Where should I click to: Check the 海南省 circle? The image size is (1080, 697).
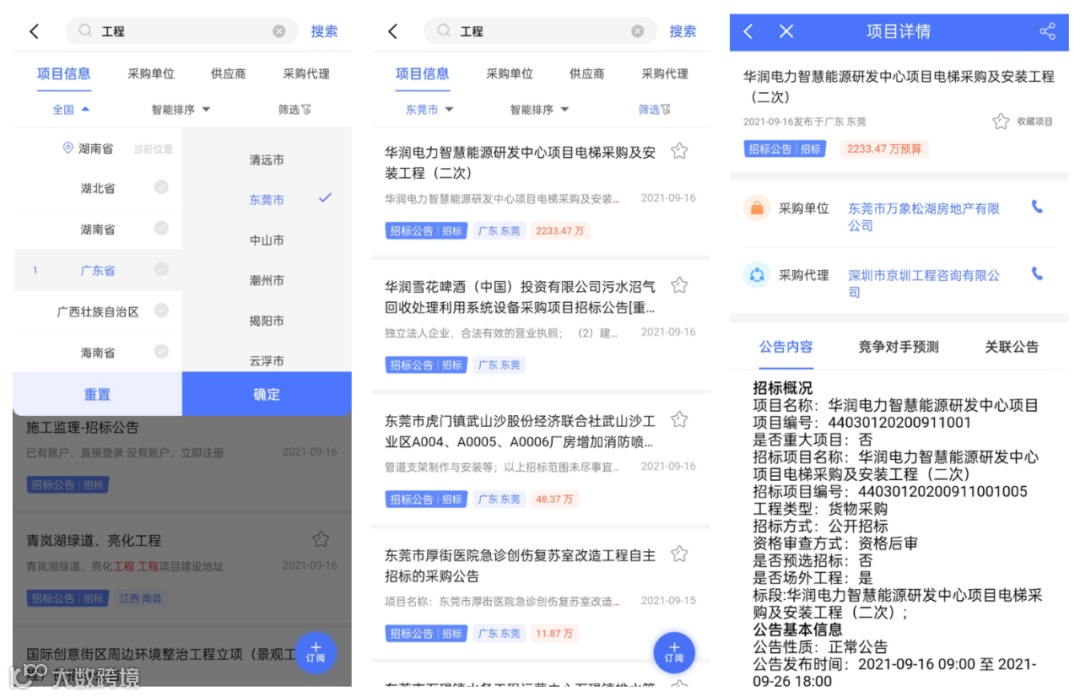[161, 351]
